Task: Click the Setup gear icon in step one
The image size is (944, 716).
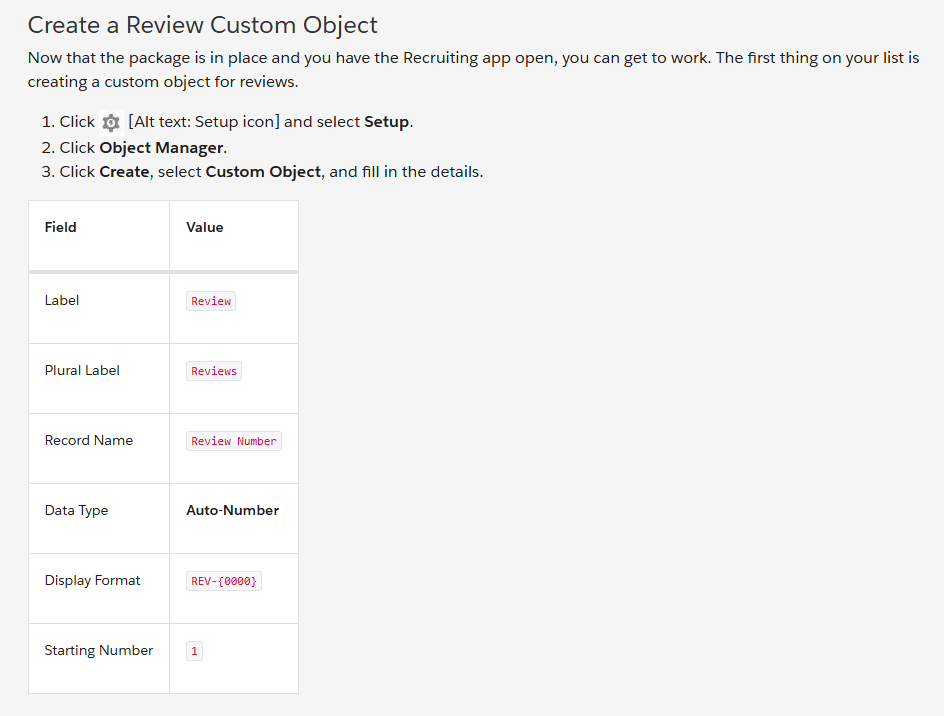Action: point(111,122)
